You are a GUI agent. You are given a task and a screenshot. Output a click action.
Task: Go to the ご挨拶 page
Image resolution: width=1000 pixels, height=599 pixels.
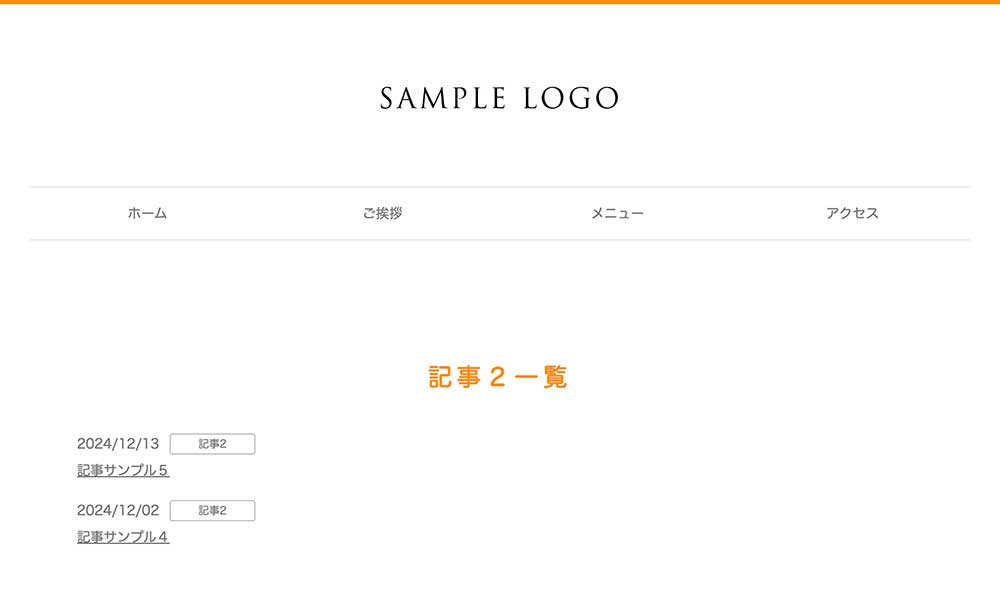[x=383, y=213]
